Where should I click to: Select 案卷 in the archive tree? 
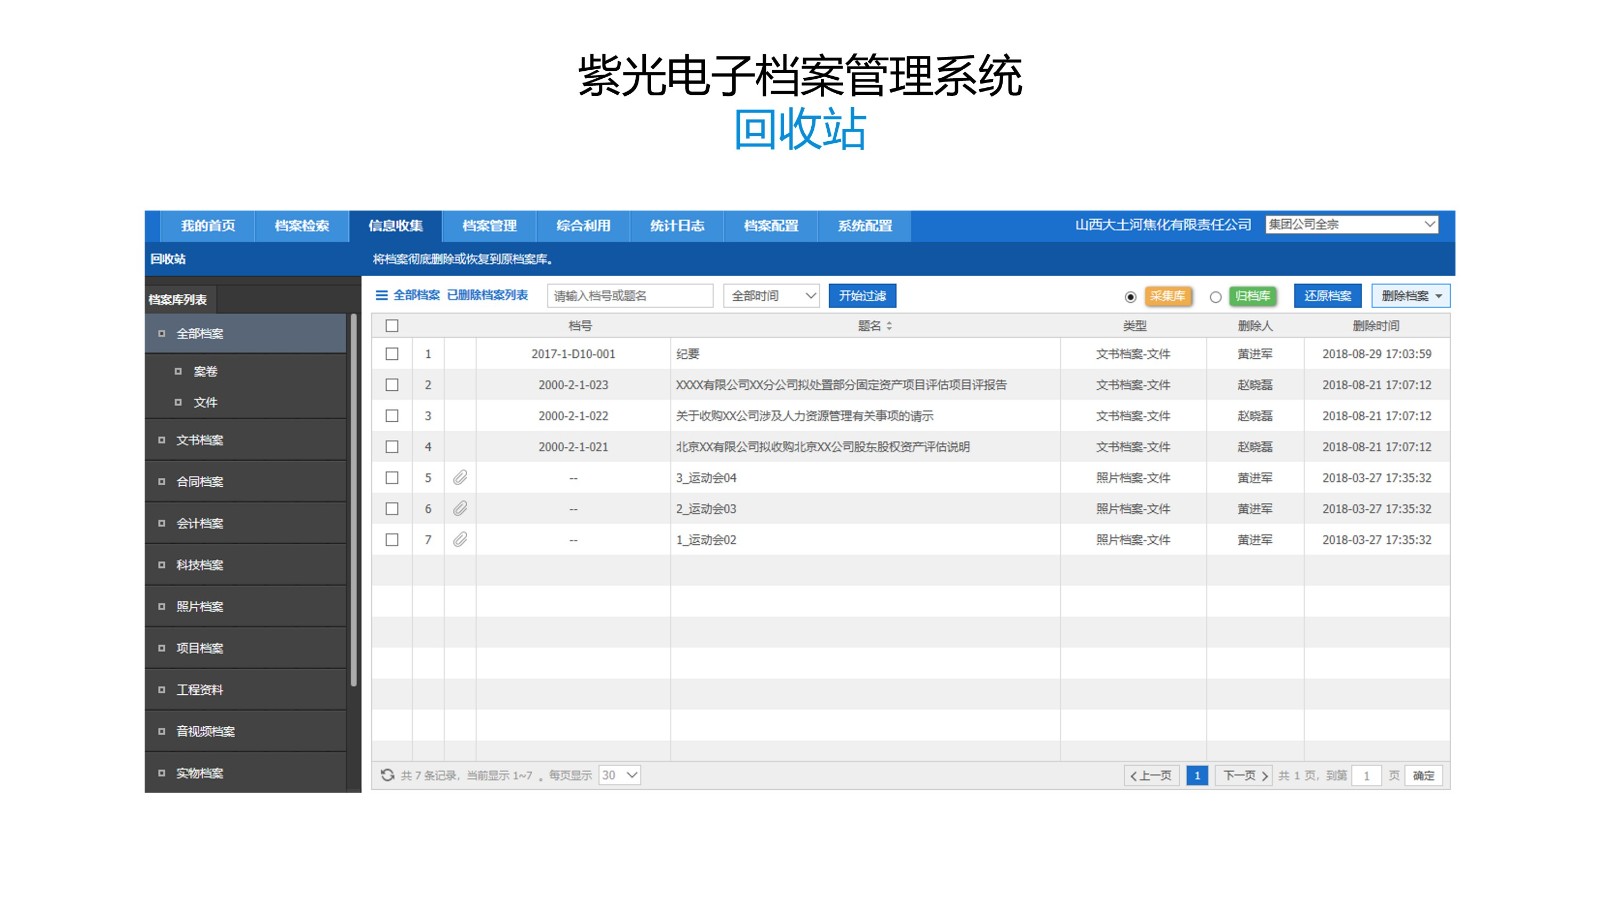point(205,372)
